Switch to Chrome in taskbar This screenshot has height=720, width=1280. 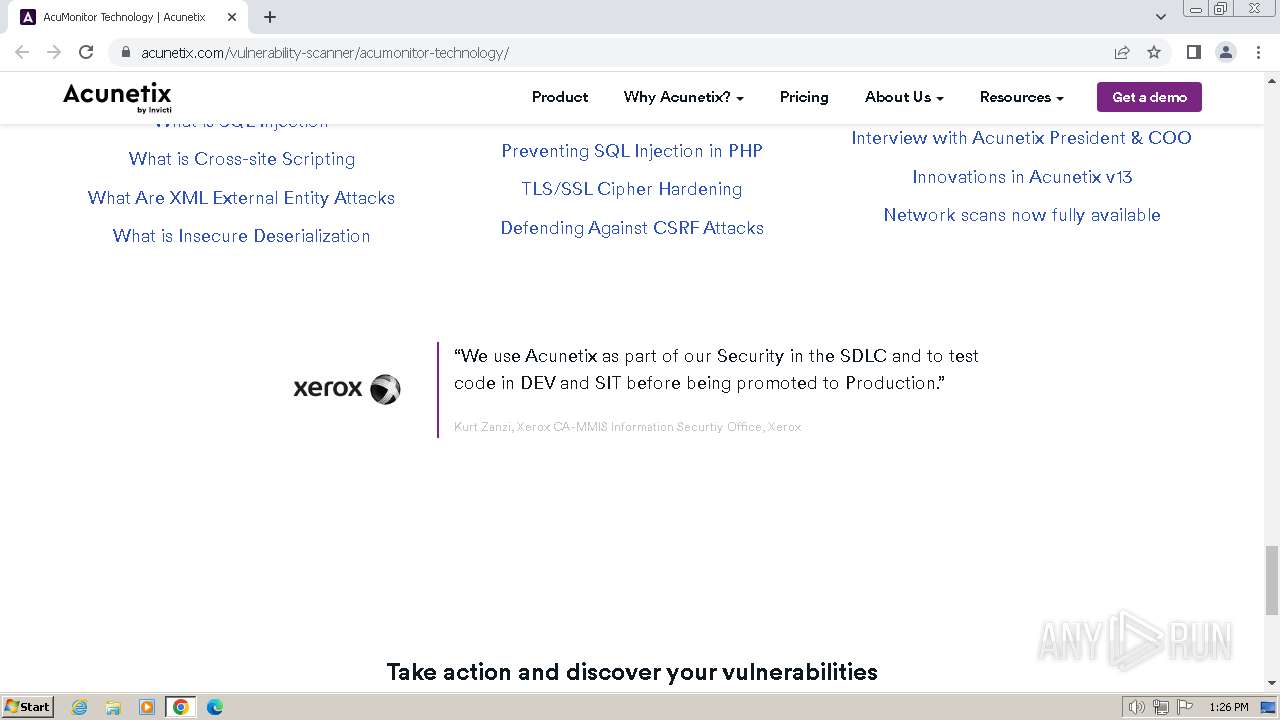coord(181,707)
